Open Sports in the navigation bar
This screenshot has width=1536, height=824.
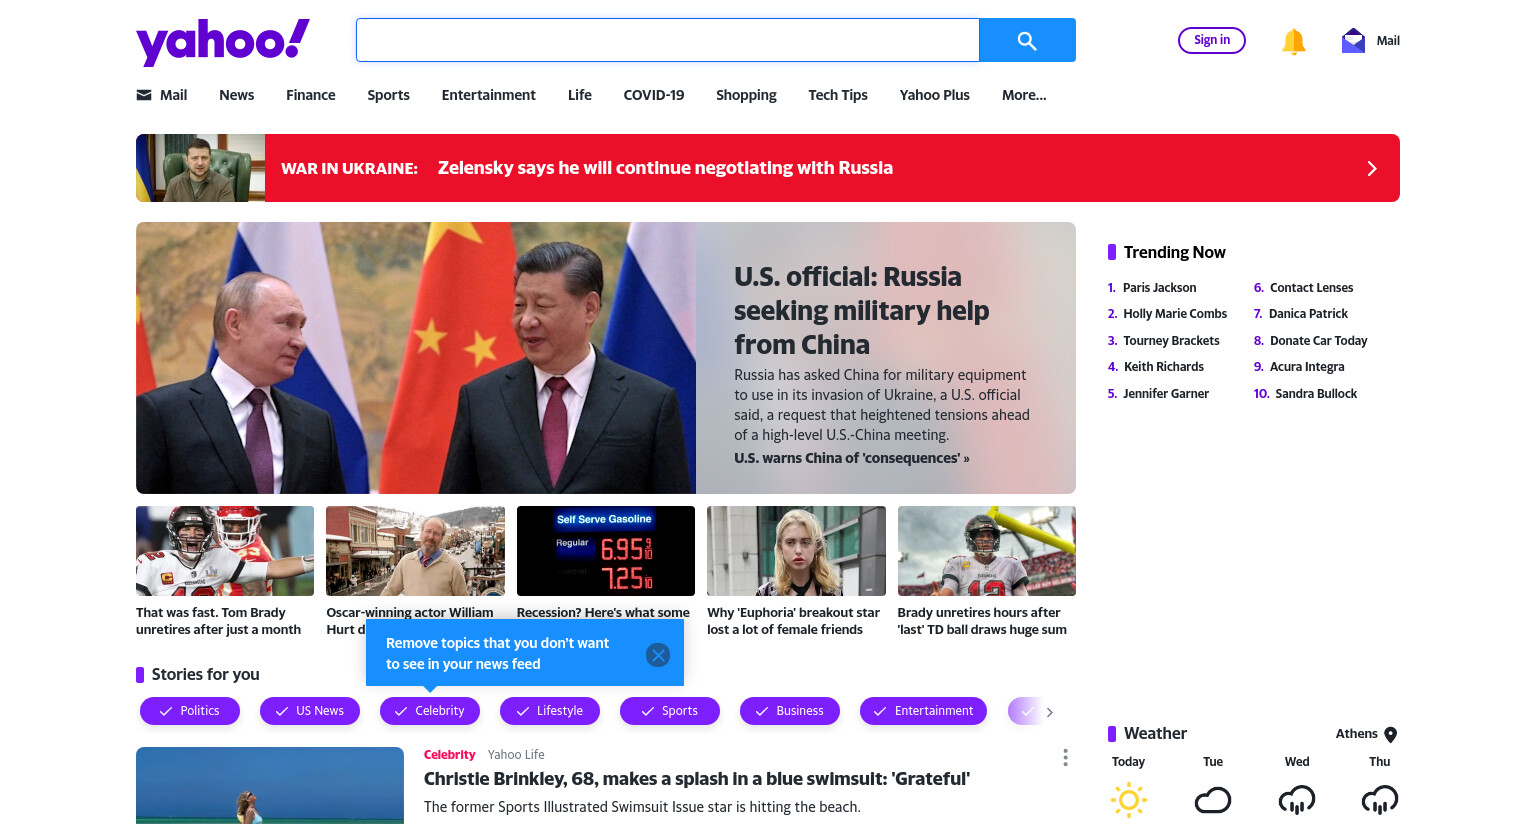click(x=388, y=95)
